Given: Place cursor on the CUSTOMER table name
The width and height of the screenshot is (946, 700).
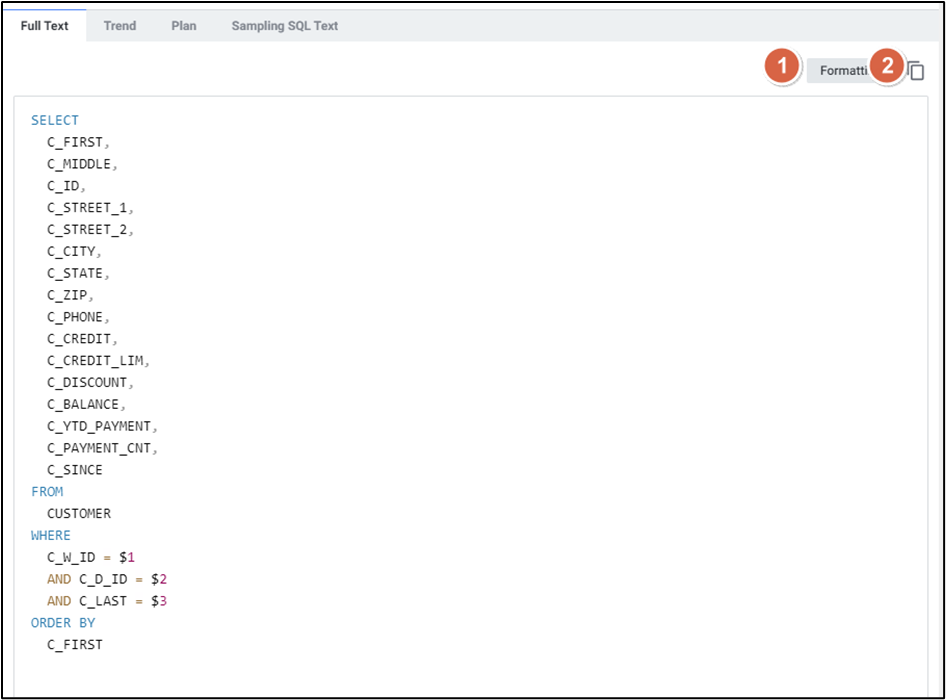Looking at the screenshot, I should point(79,514).
